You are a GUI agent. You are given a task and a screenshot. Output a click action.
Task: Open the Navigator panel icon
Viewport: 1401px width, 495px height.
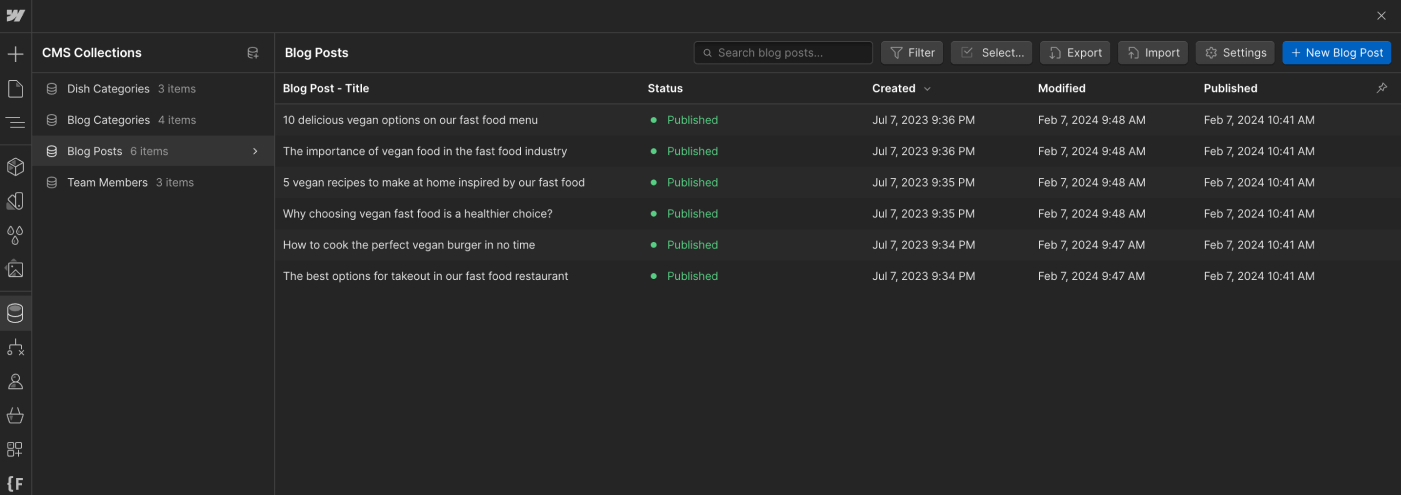(x=15, y=123)
